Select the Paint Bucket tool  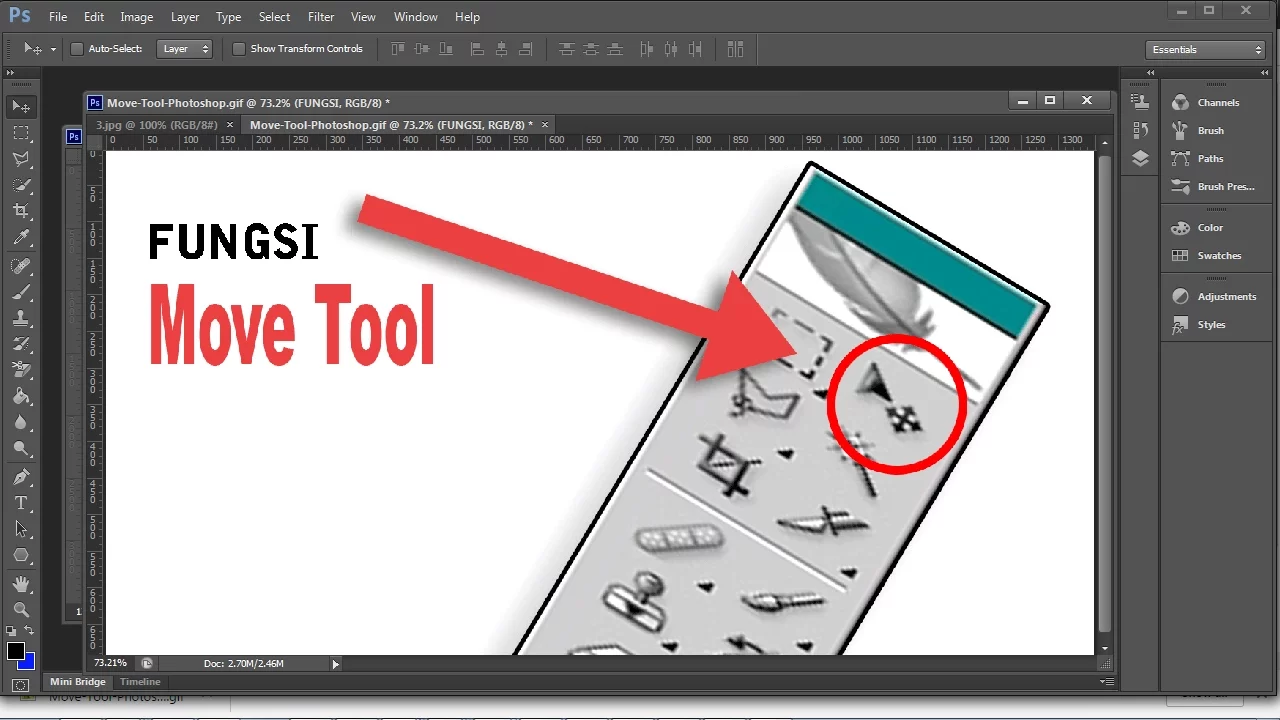pos(21,397)
